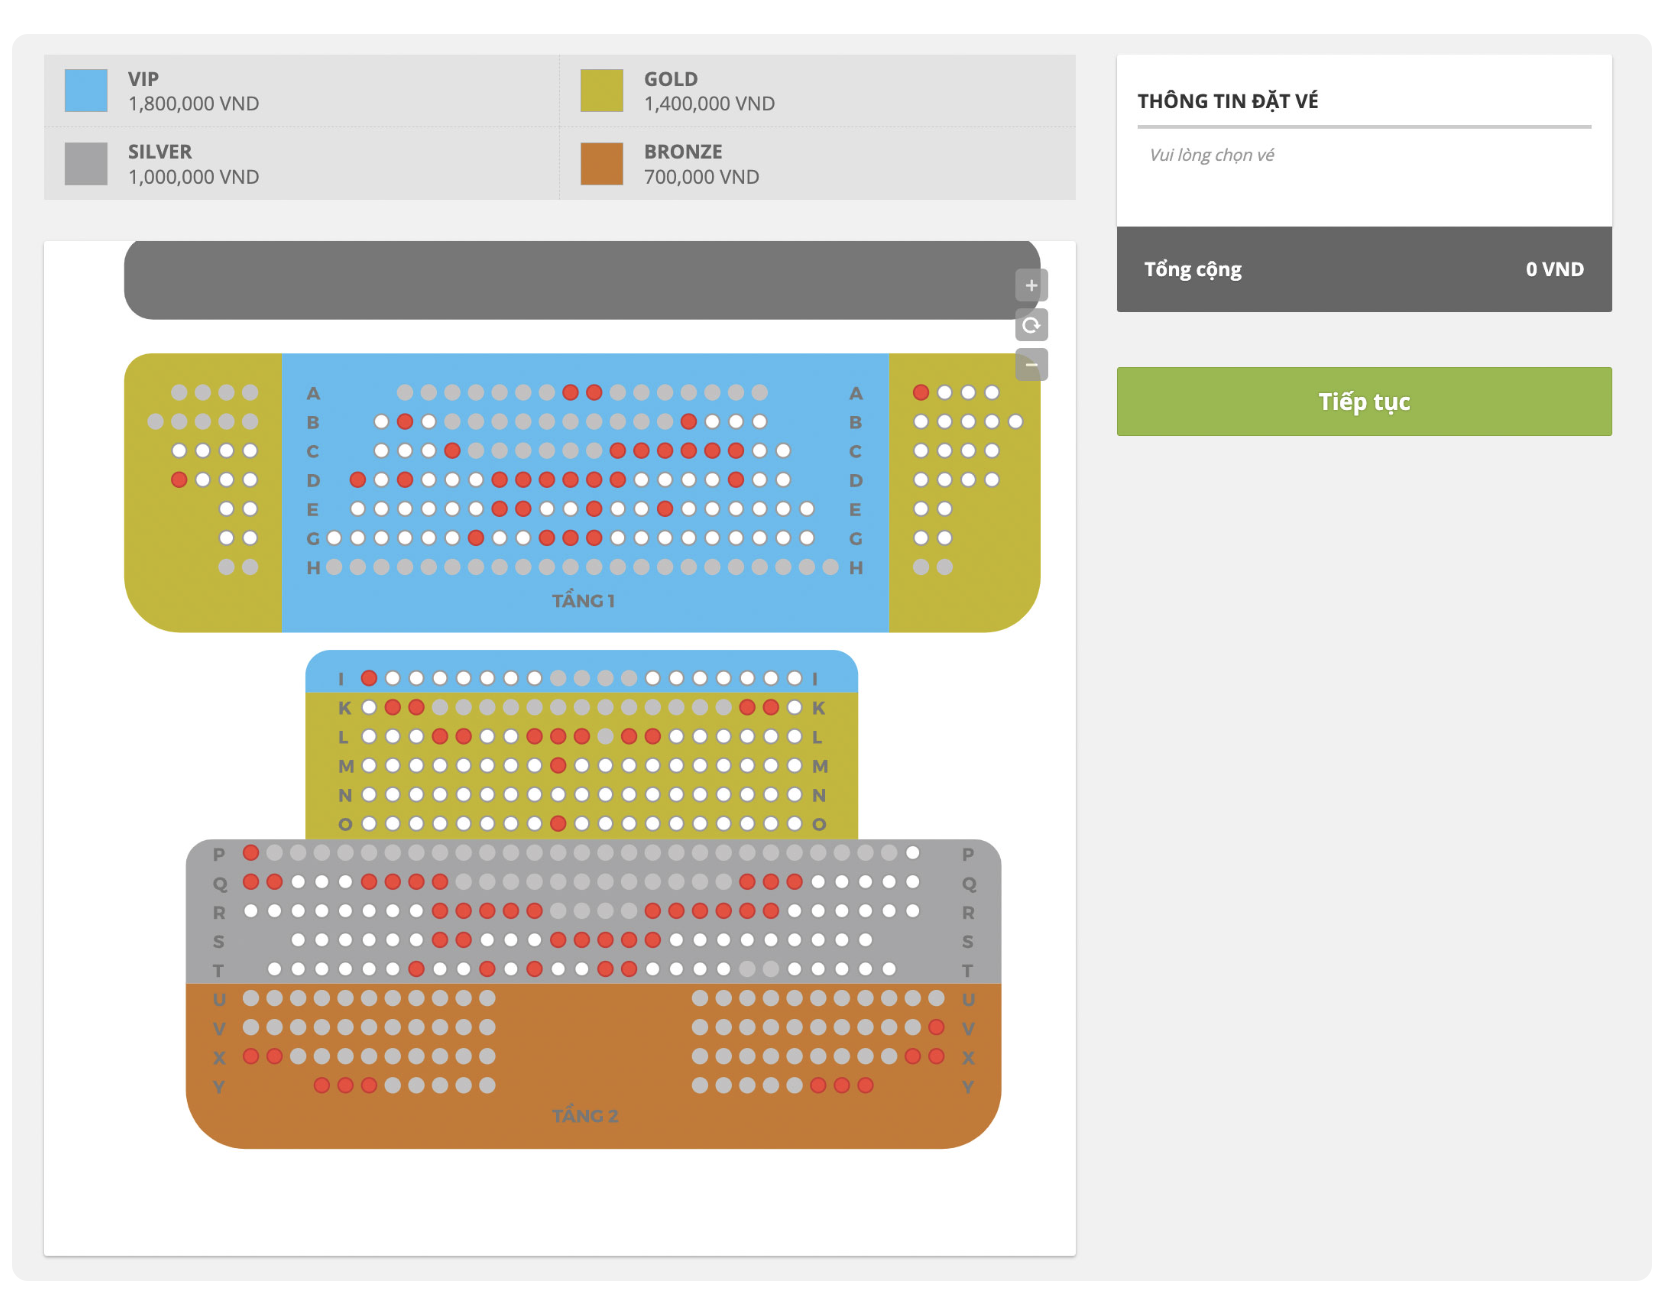Select the rightmost seat in row O
The image size is (1666, 1294).
[795, 824]
